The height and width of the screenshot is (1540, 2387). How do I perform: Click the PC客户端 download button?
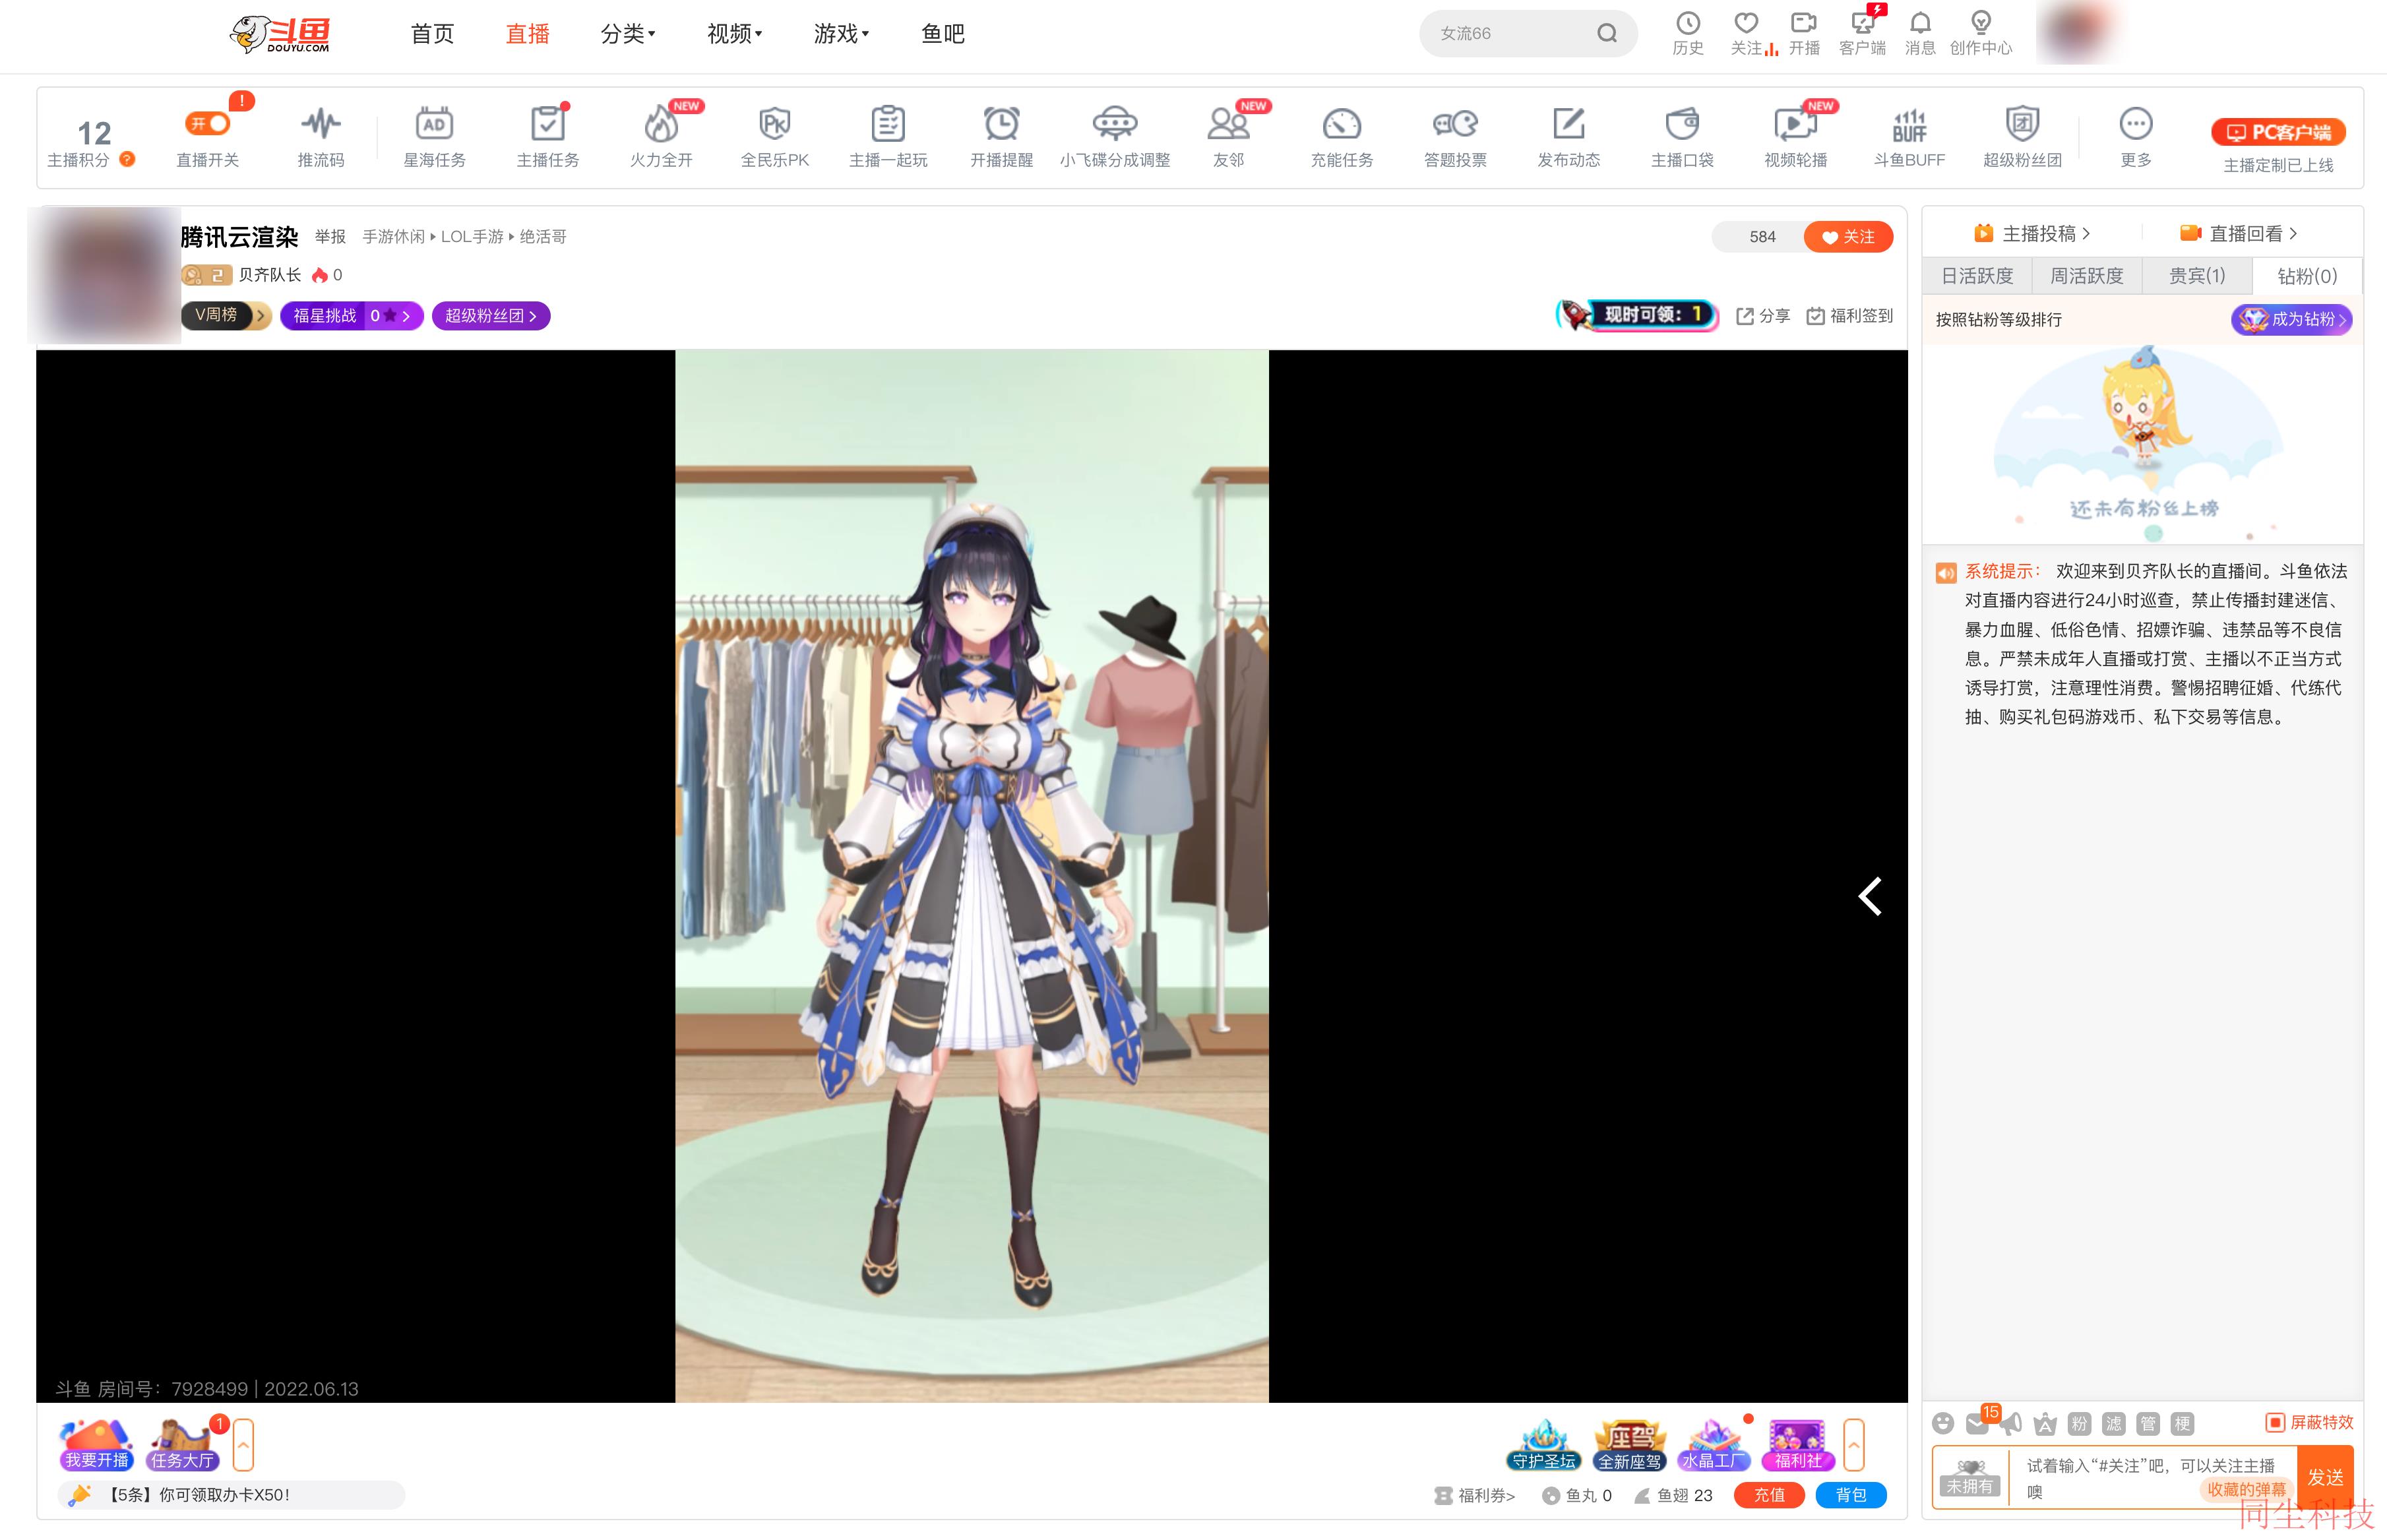click(2278, 132)
